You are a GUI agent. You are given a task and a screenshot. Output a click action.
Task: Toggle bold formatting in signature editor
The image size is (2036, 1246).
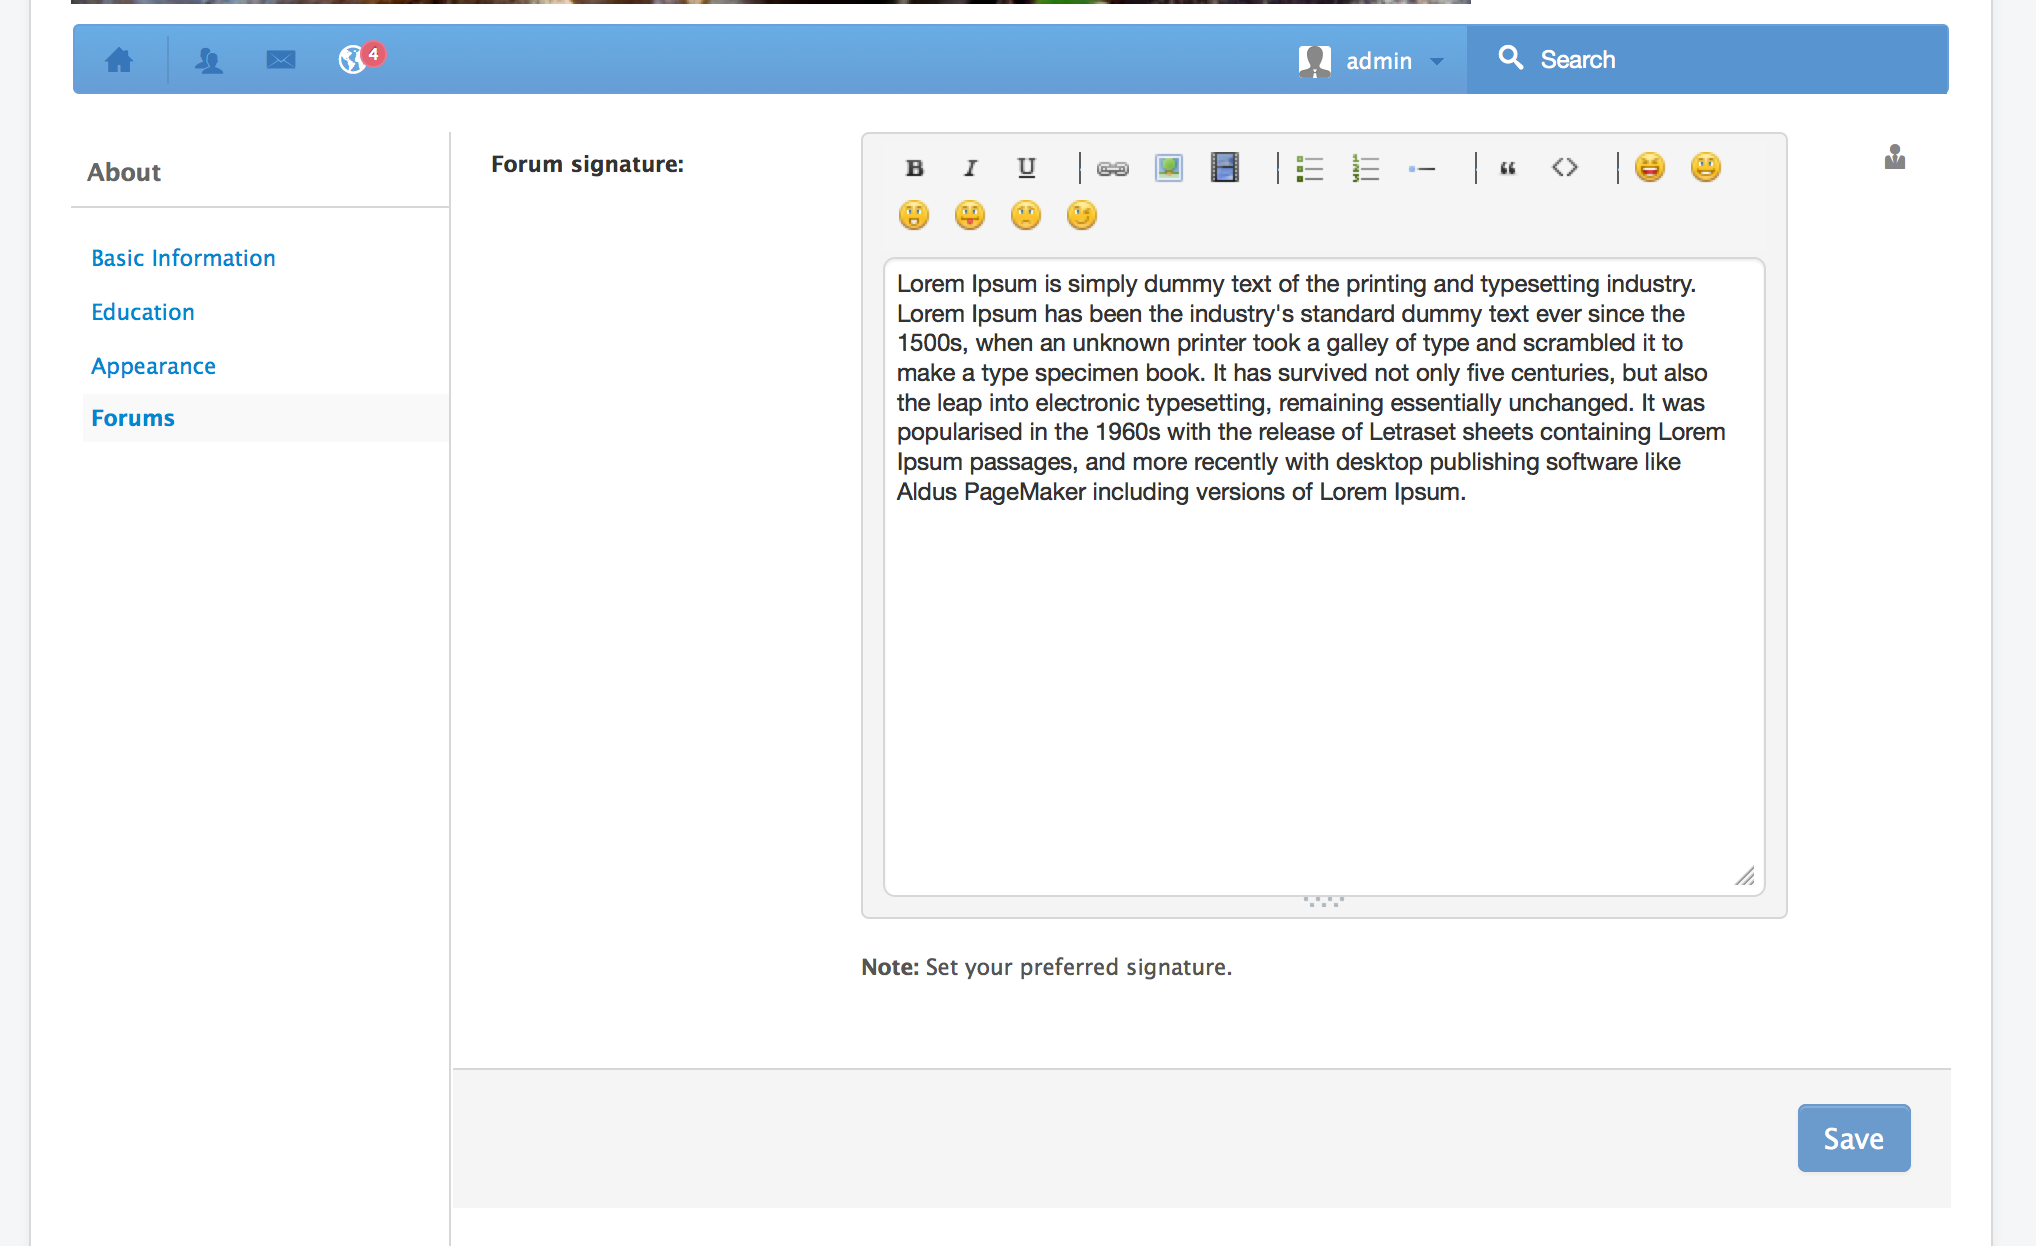[914, 168]
